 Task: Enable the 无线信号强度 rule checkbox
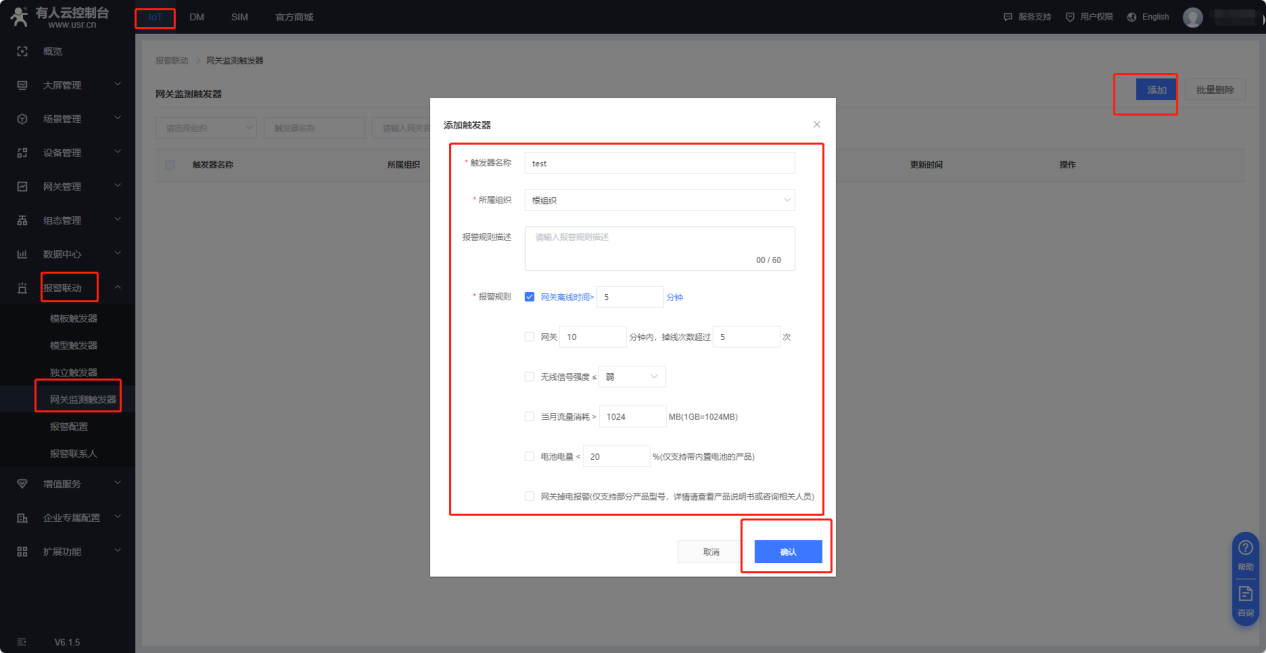coord(529,377)
